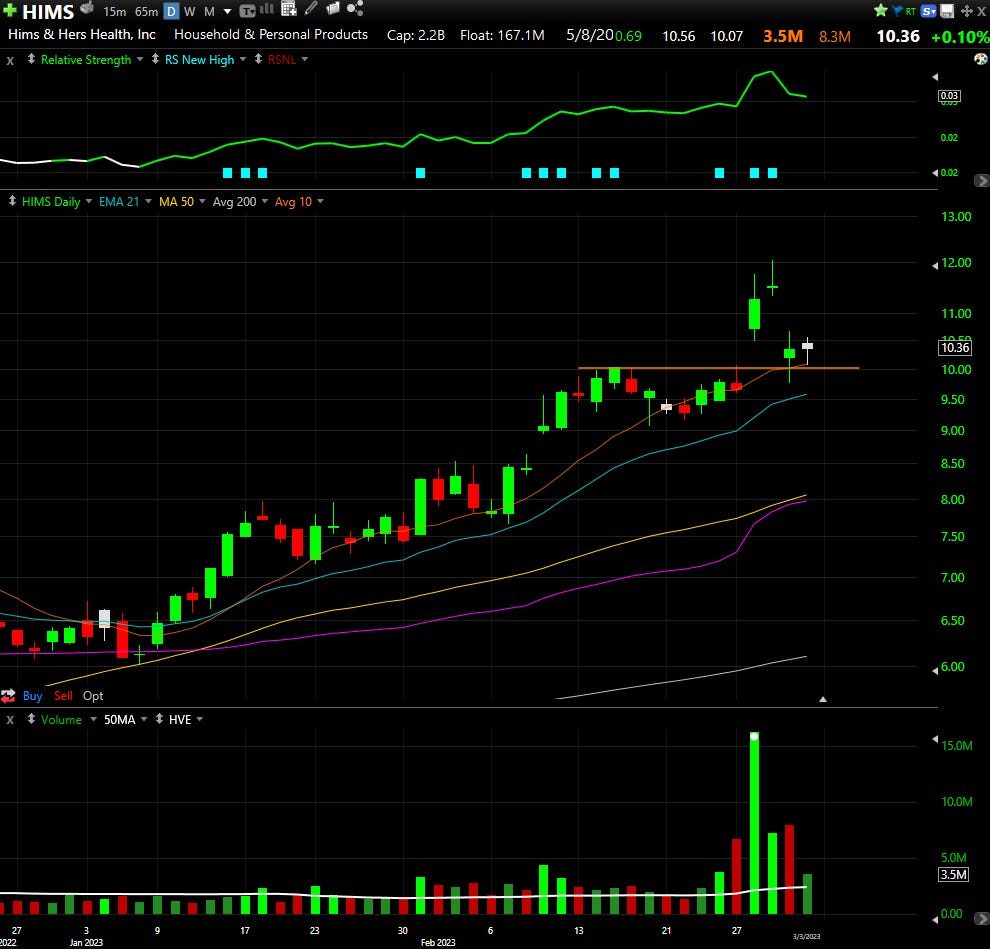Screen dimensions: 990x949
Task: Open the Avg 10 settings dropdown
Action: [x=320, y=201]
